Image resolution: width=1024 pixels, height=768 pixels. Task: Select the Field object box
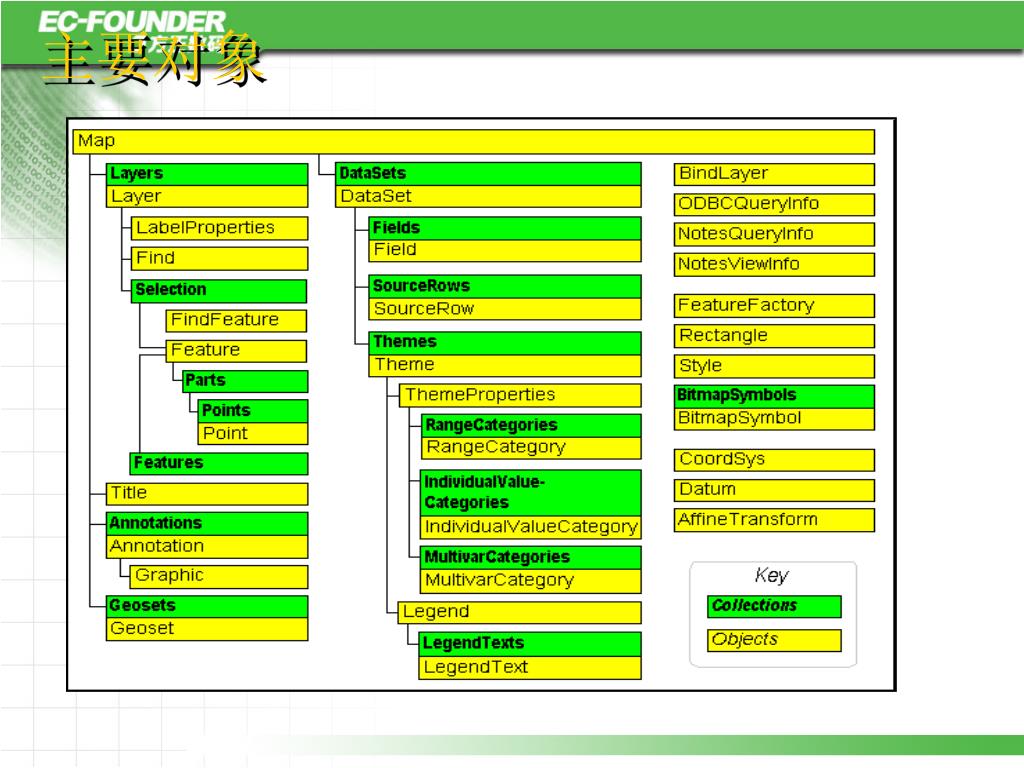tap(505, 251)
